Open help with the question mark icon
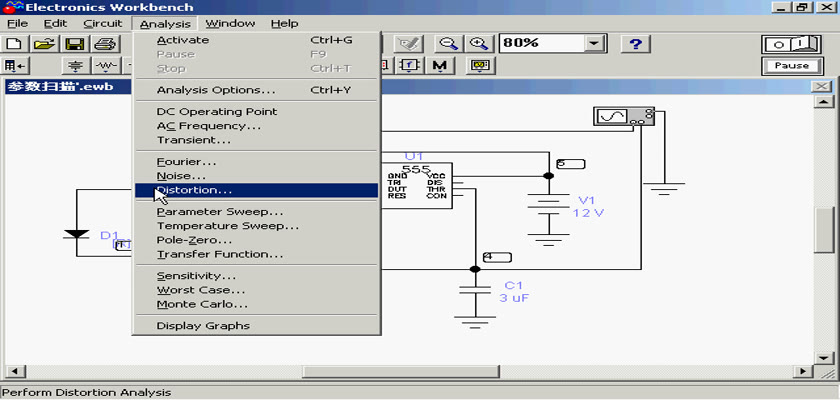Screen dimensions: 840x400 click(x=635, y=43)
